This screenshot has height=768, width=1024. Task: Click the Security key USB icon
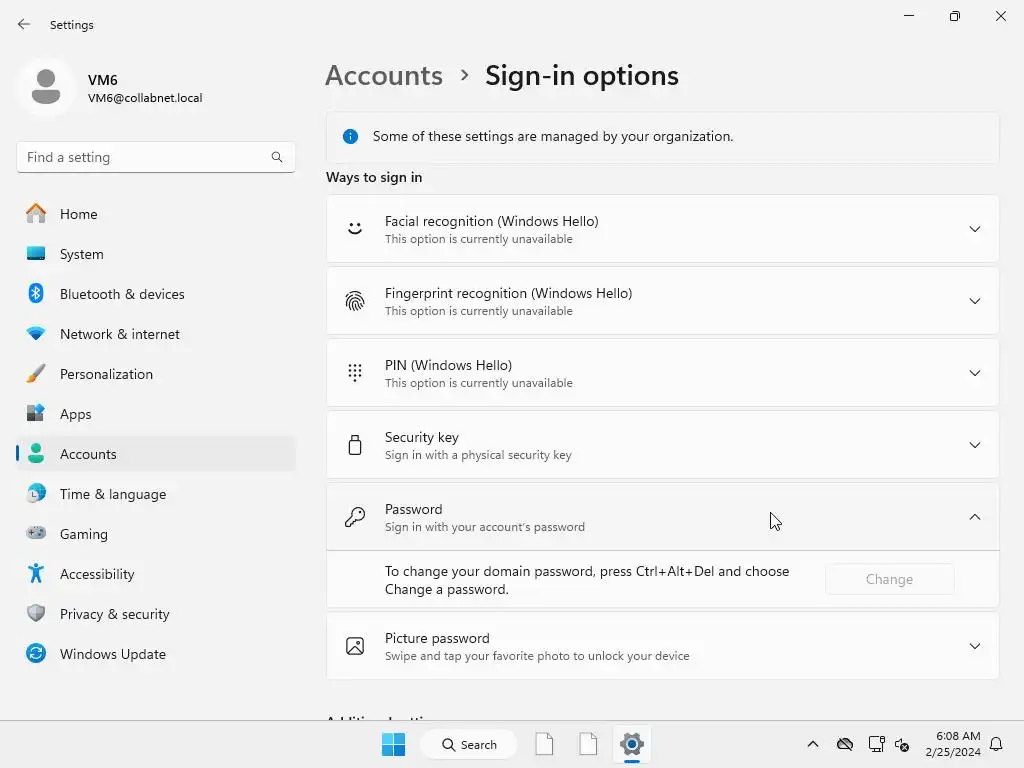click(x=355, y=445)
